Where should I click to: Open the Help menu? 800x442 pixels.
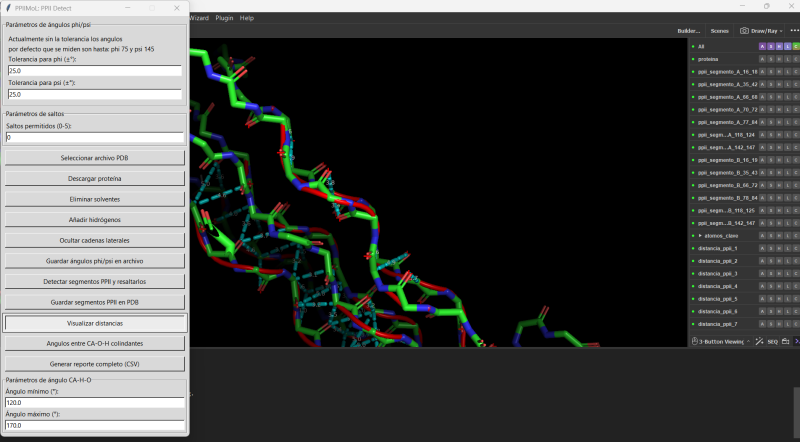(x=247, y=18)
